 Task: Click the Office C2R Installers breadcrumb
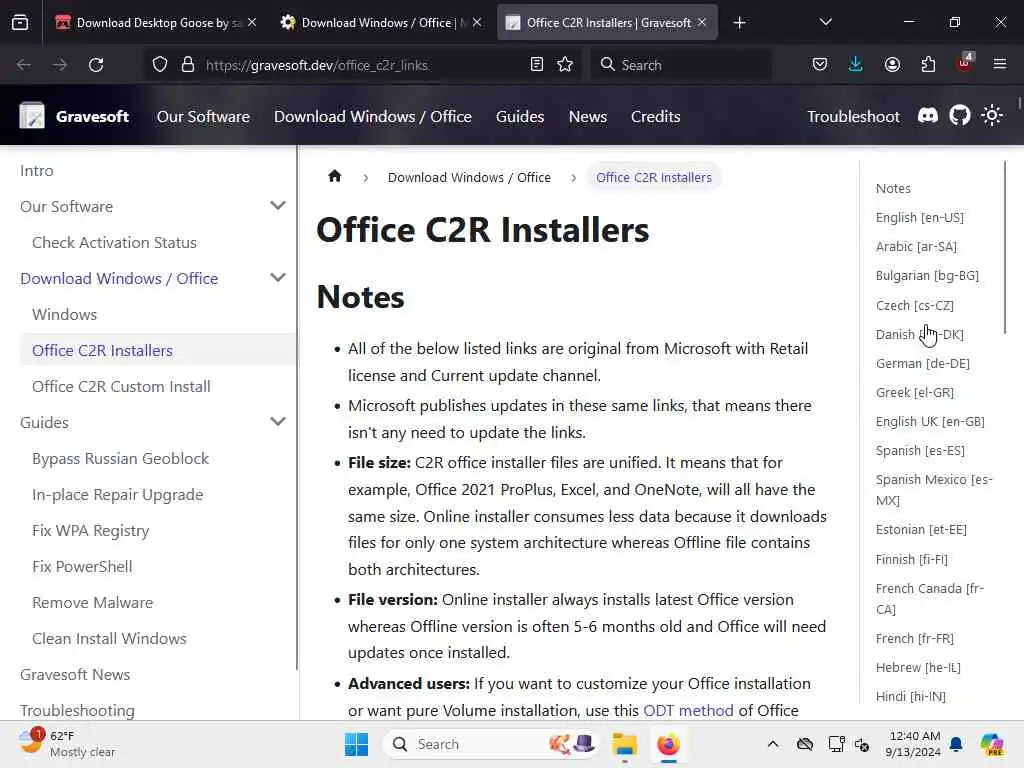pyautogui.click(x=654, y=177)
